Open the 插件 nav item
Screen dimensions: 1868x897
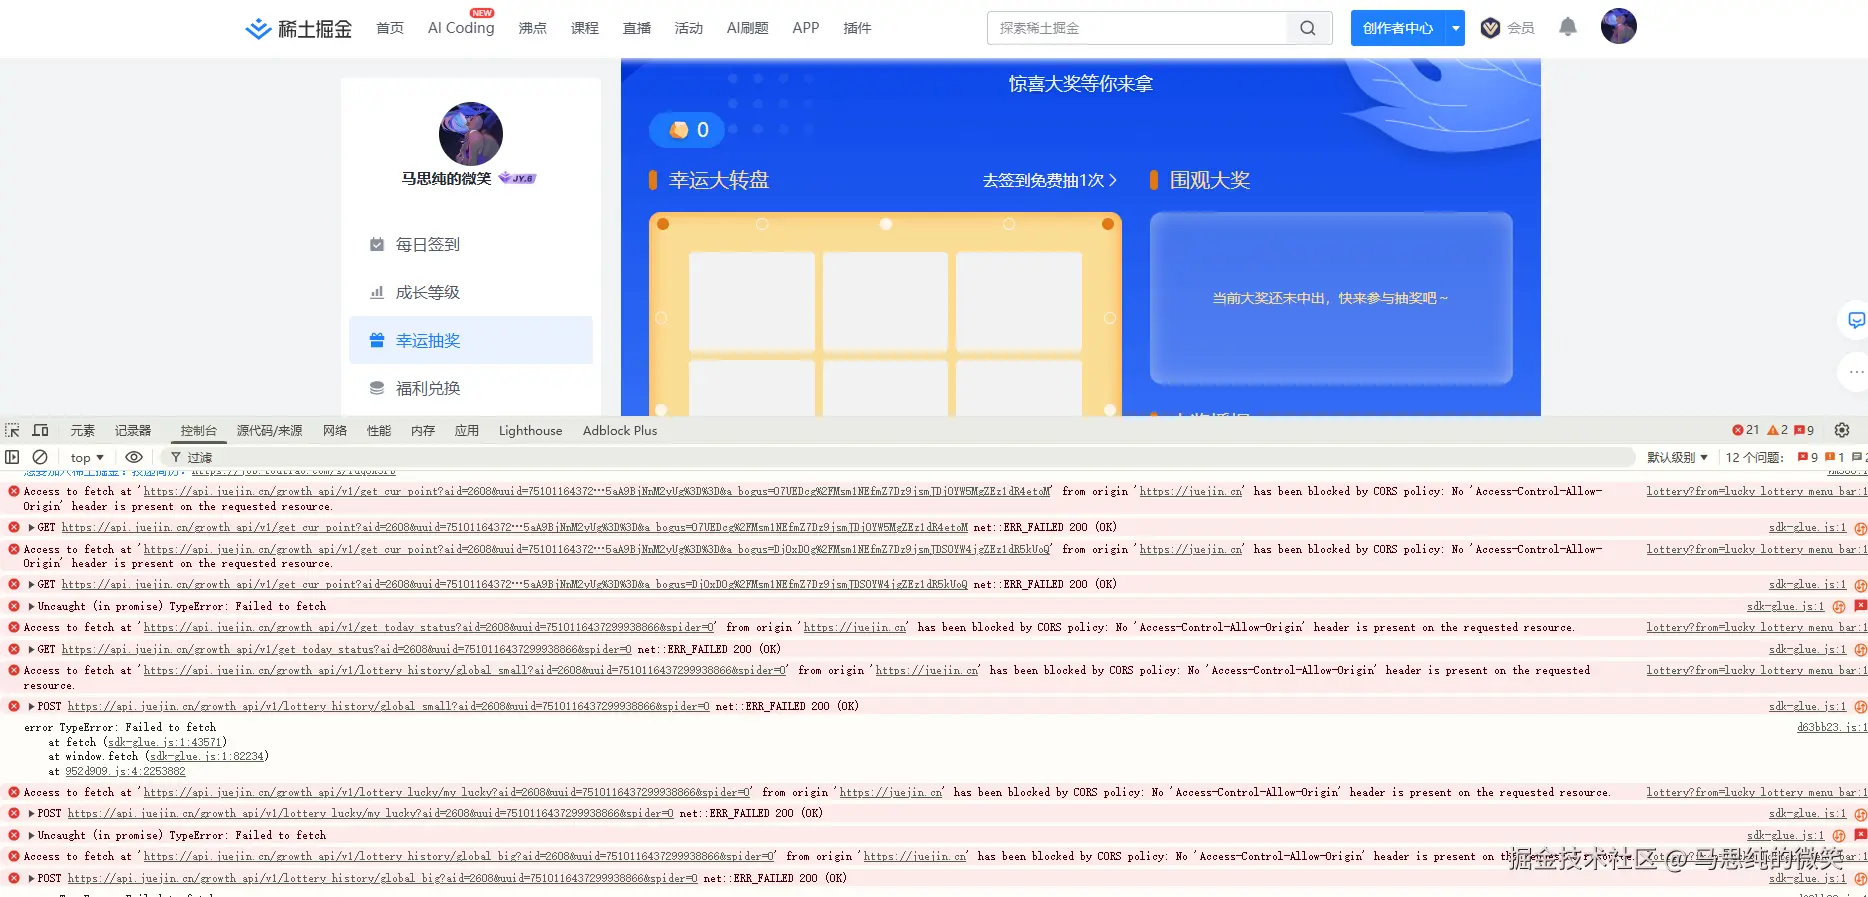(x=857, y=28)
